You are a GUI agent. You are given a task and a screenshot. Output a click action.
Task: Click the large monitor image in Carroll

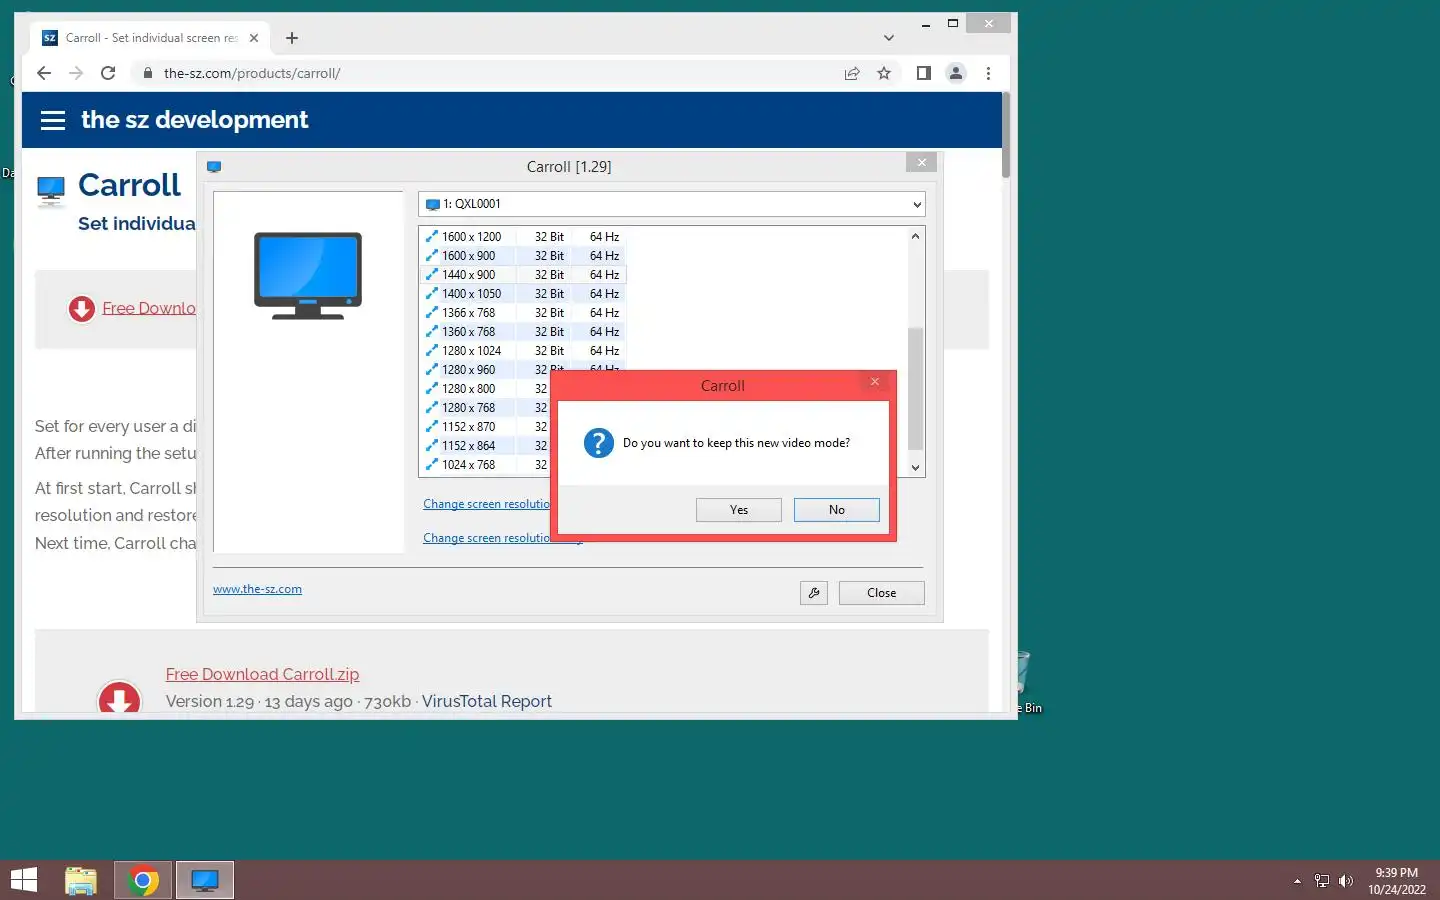click(x=308, y=276)
